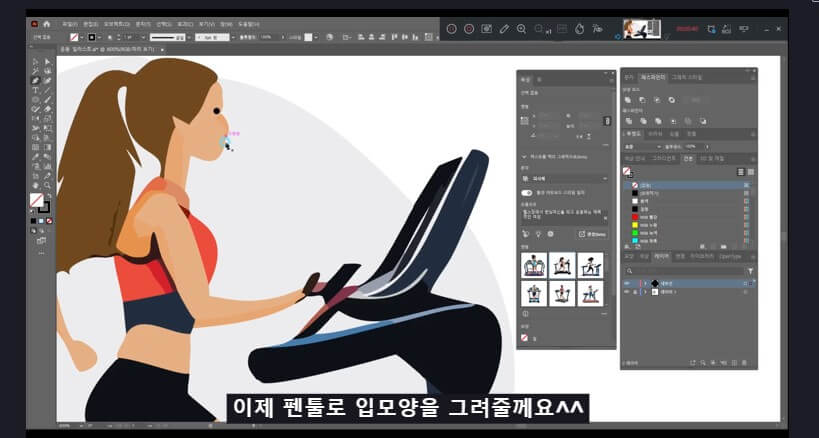
Task: Click the constrain proportions link icon
Action: [607, 121]
